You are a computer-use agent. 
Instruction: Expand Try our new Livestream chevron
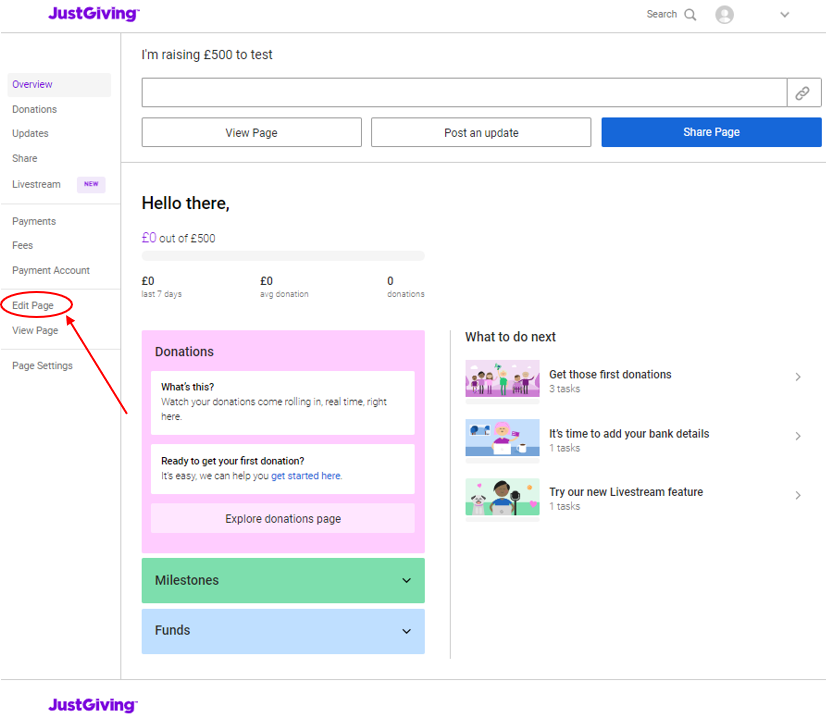[798, 495]
